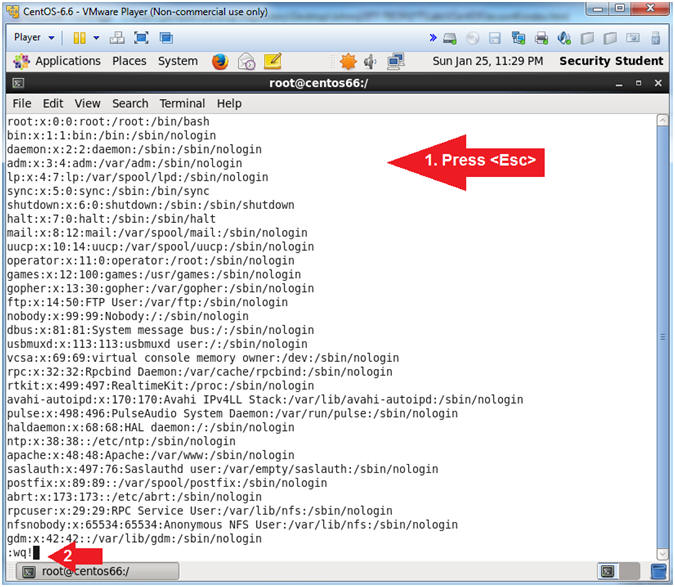
Task: Click the hard disk device icon in VMware toolbar
Action: (x=450, y=38)
